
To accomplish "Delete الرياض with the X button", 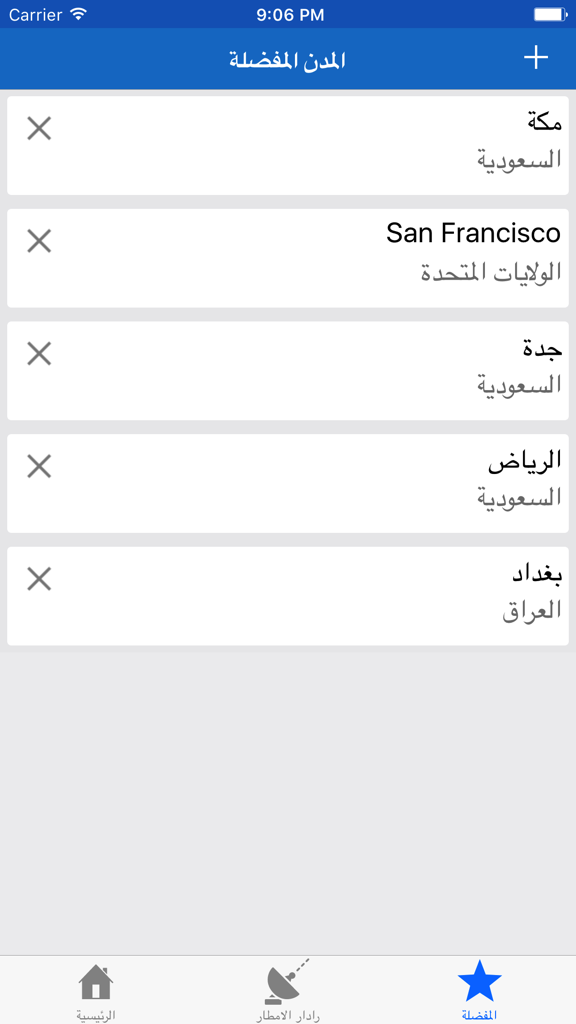I will [x=38, y=466].
